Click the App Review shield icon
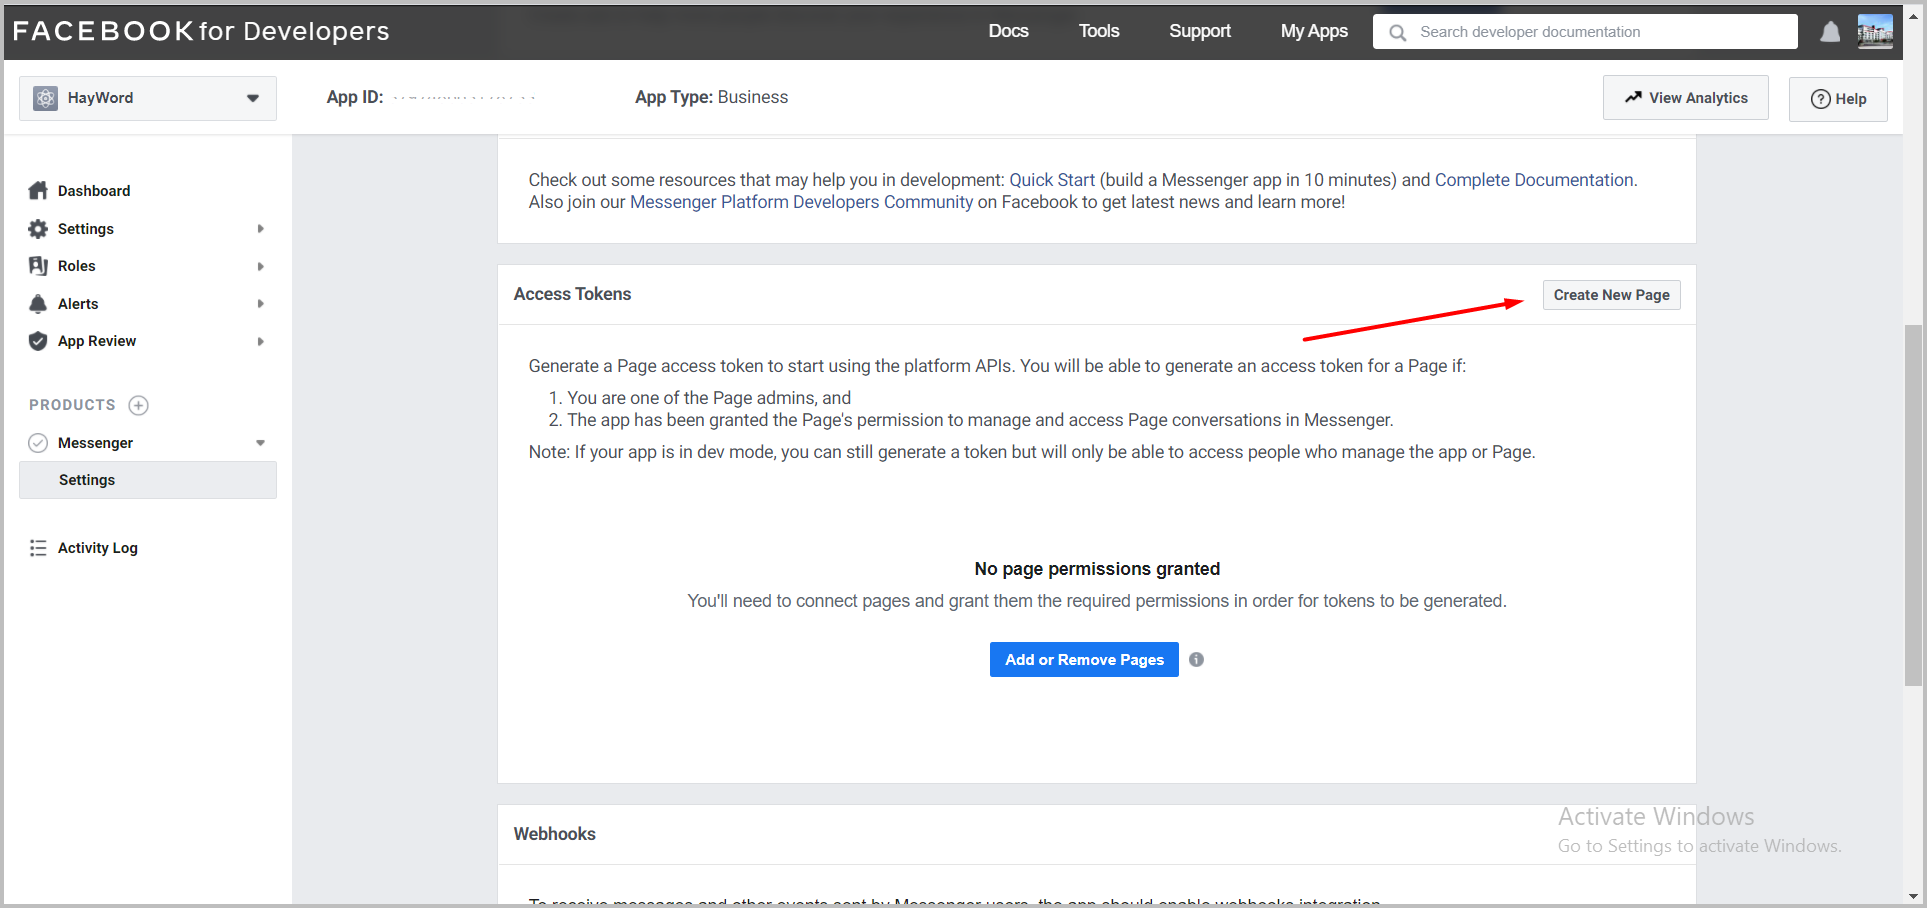The width and height of the screenshot is (1927, 908). 38,341
